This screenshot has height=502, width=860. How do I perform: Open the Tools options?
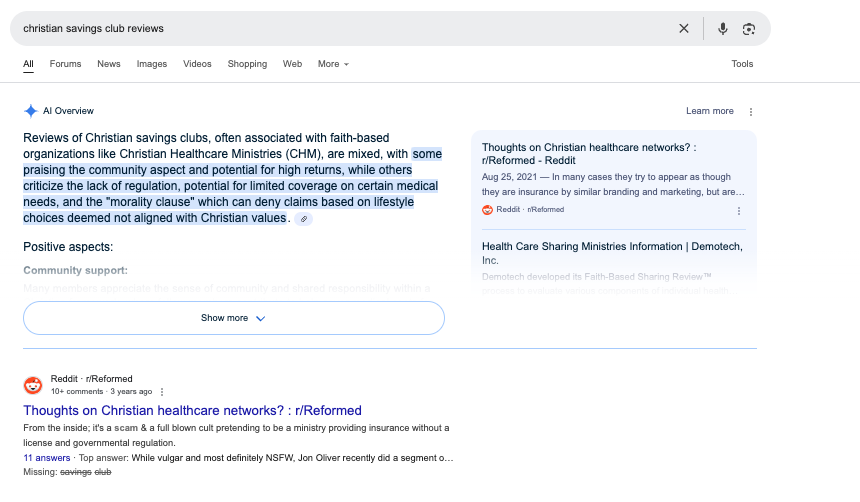point(742,64)
